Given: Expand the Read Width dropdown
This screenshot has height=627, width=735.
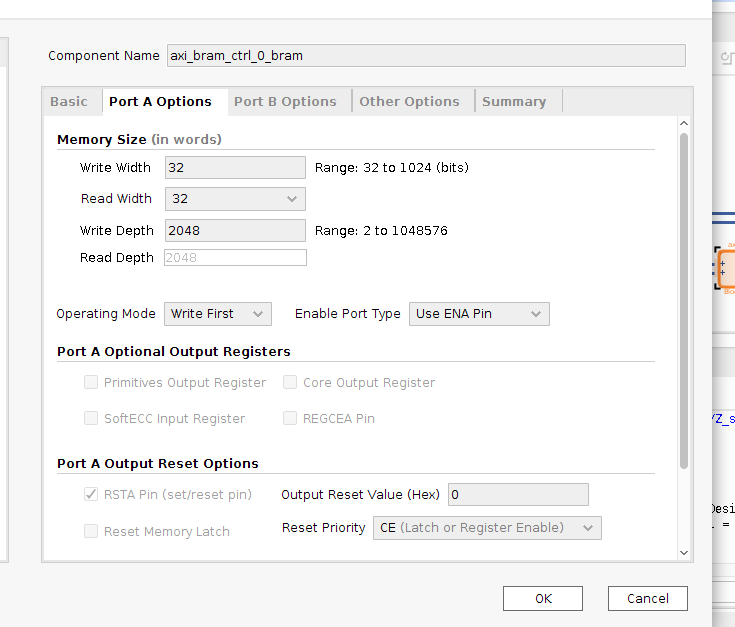Looking at the screenshot, I should [x=235, y=199].
